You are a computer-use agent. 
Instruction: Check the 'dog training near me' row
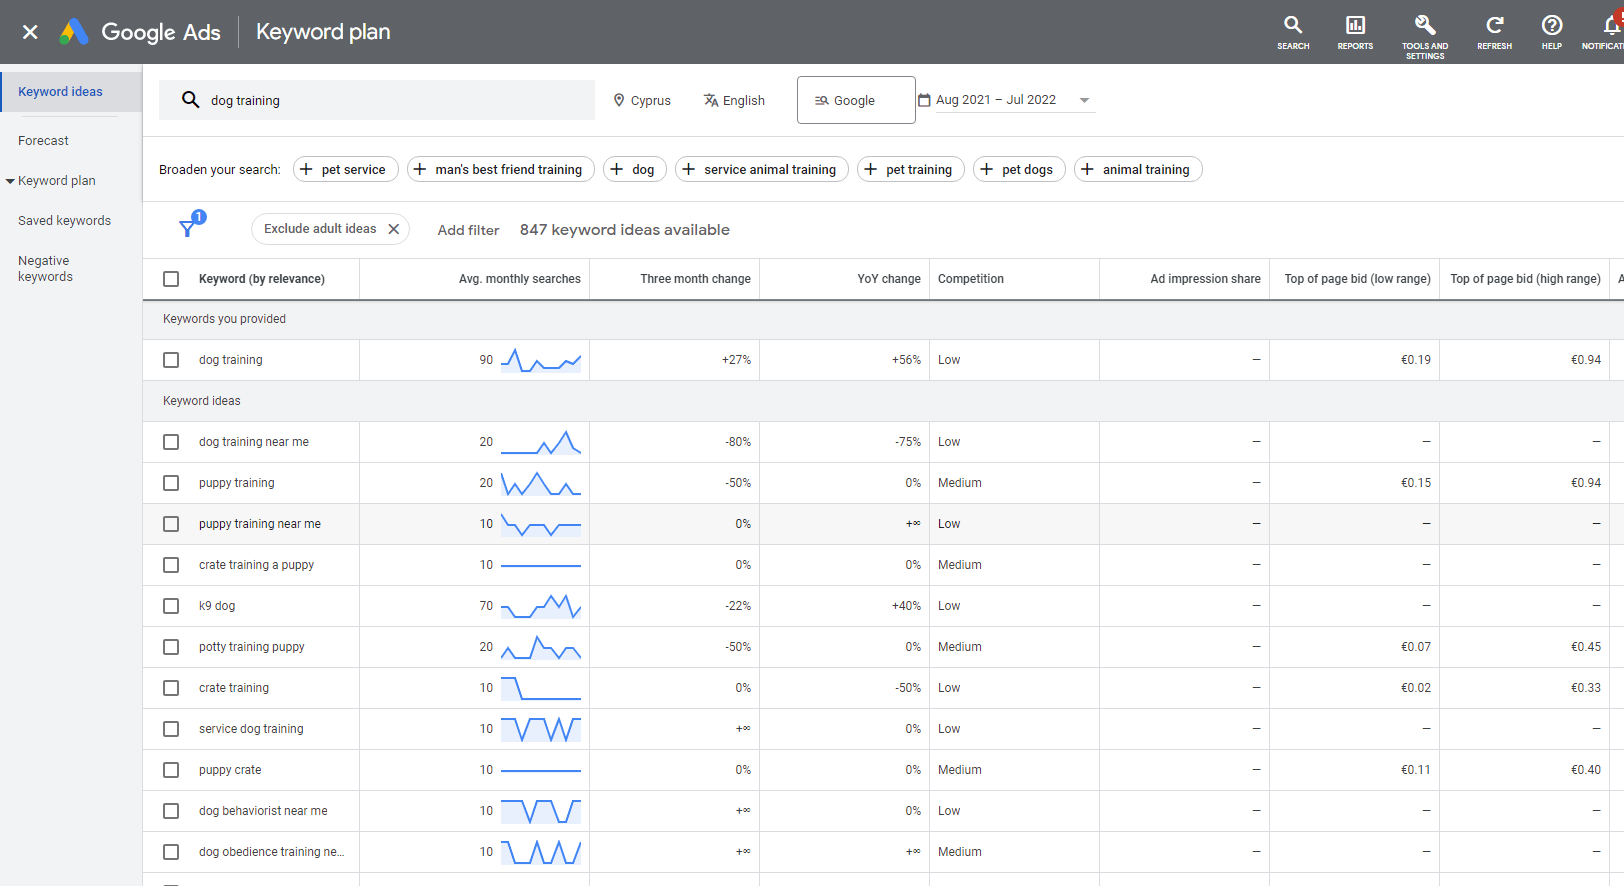pos(171,442)
